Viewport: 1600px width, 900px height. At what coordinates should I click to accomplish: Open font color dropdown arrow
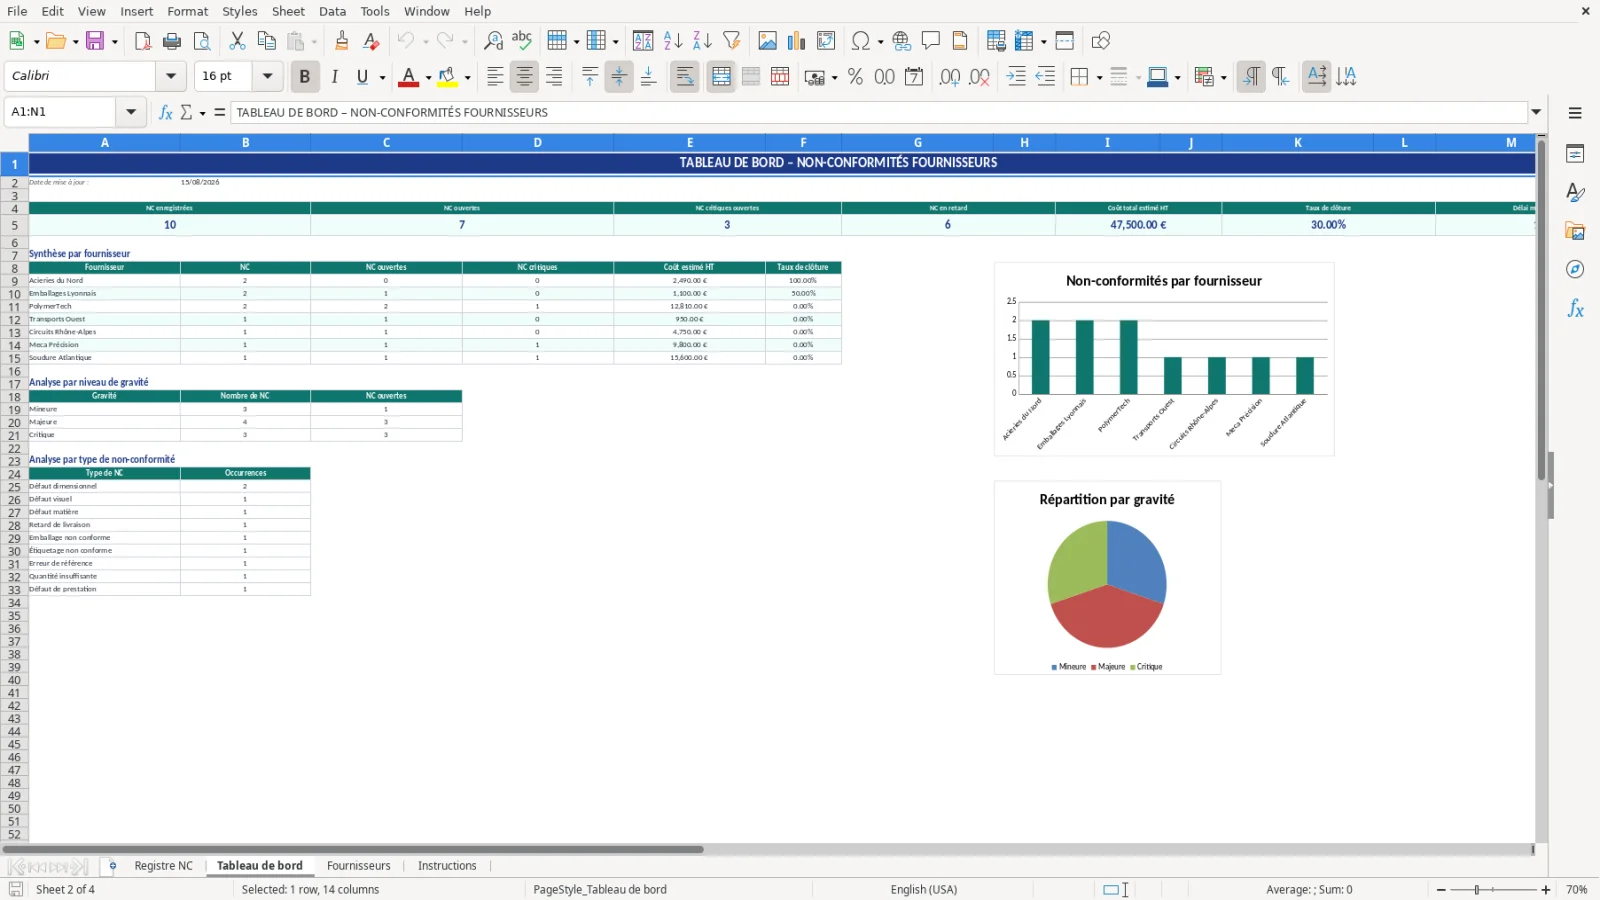click(x=428, y=77)
